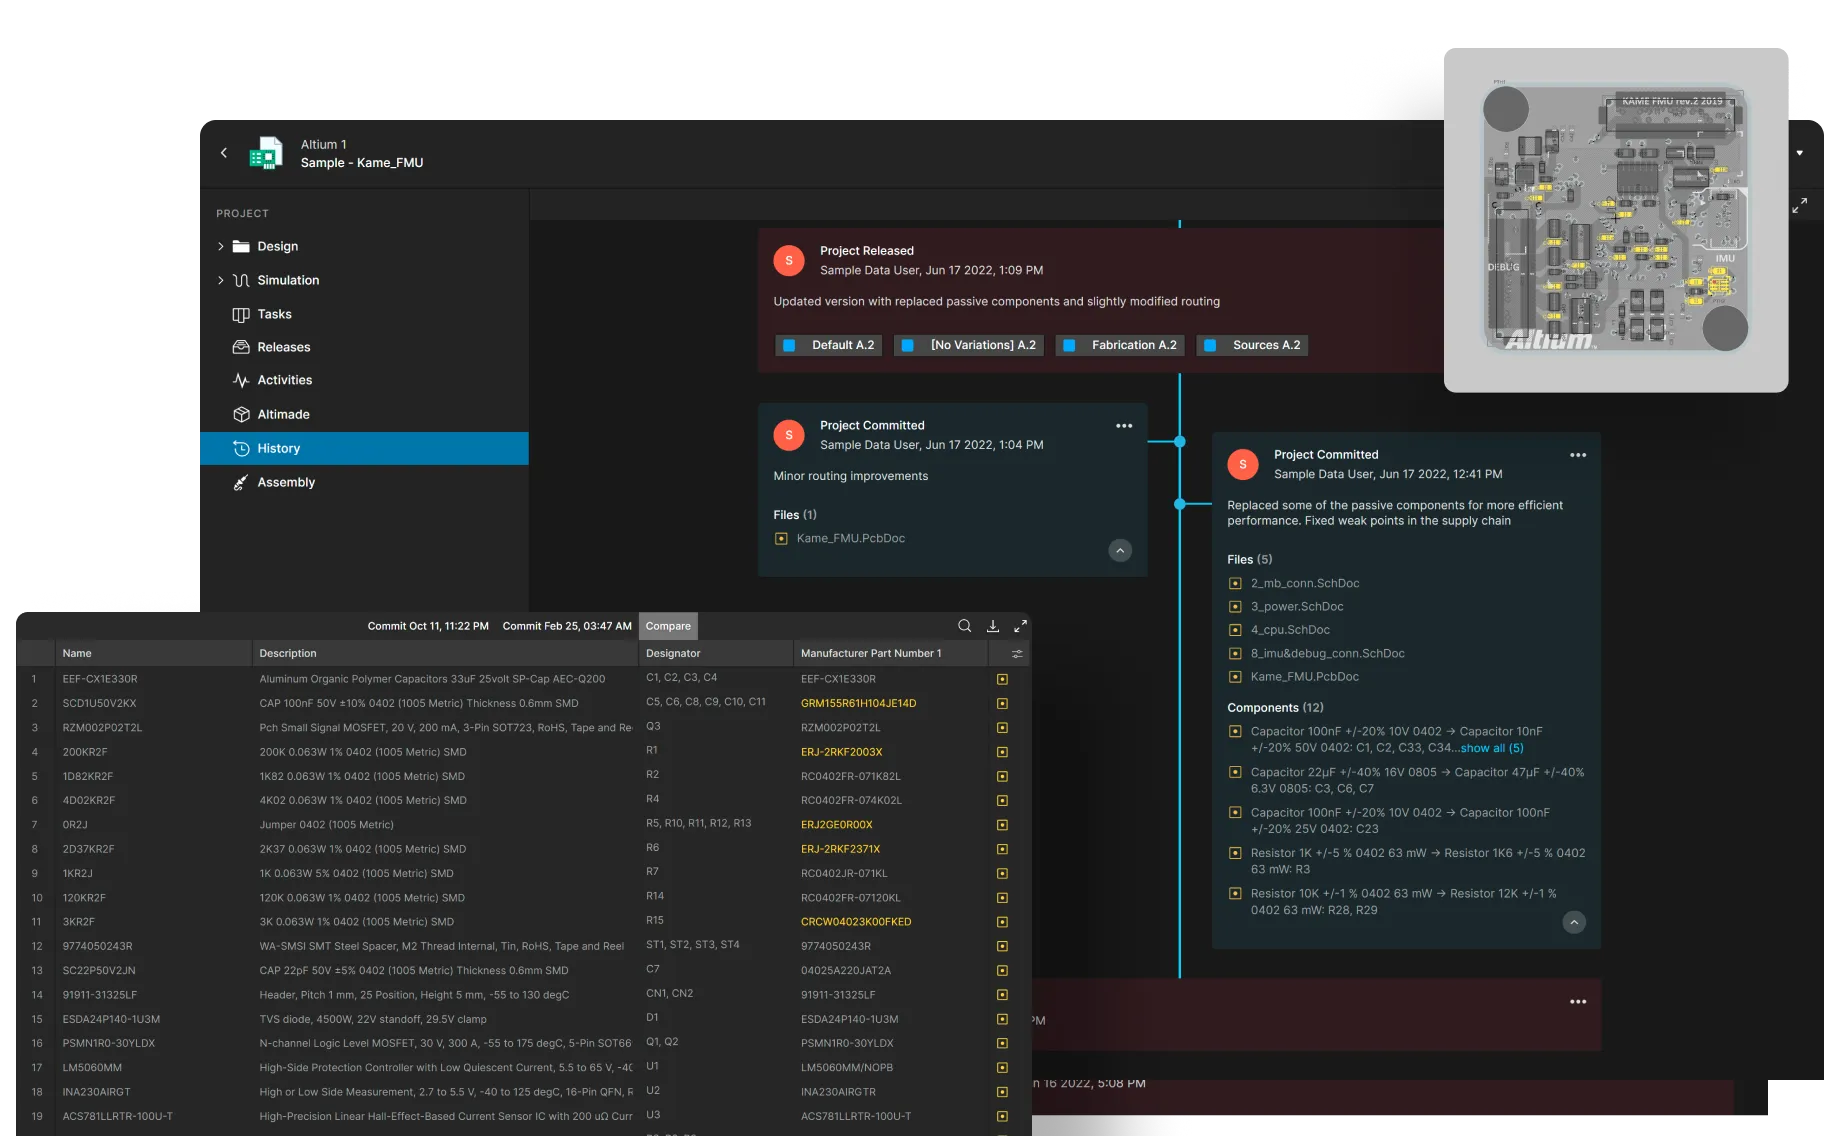Click the Altimade cube icon

(241, 415)
